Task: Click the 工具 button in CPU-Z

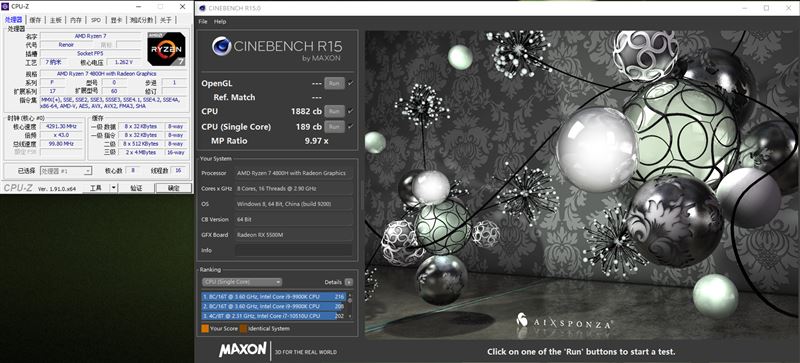Action: pyautogui.click(x=96, y=188)
